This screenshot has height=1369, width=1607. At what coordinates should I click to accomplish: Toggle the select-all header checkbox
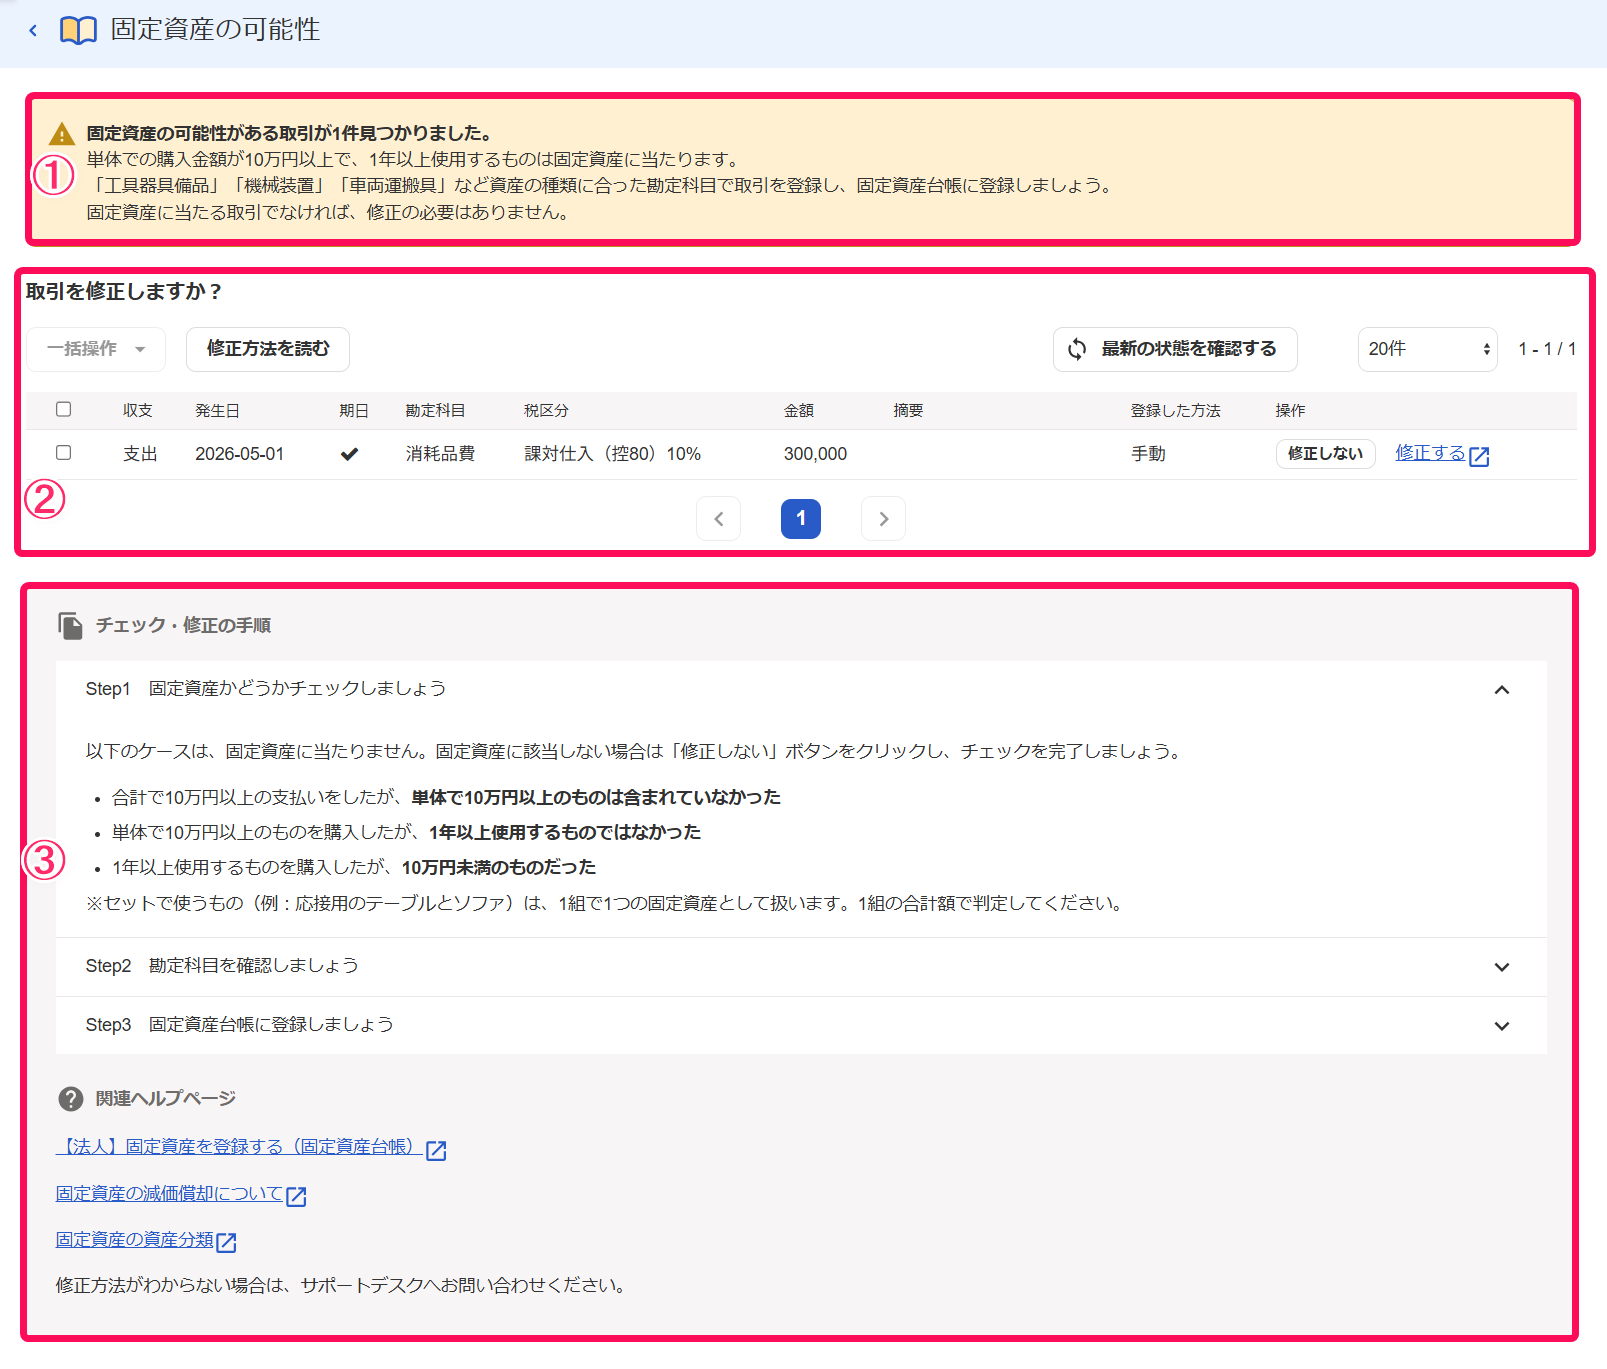64,409
